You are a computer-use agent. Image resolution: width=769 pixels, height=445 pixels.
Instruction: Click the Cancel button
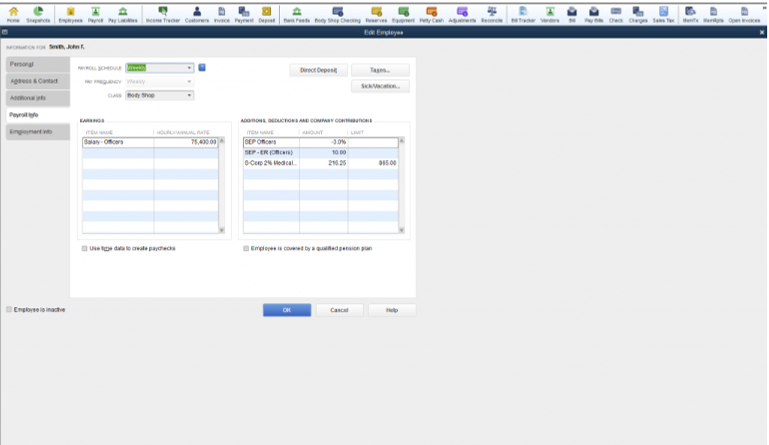coord(339,310)
